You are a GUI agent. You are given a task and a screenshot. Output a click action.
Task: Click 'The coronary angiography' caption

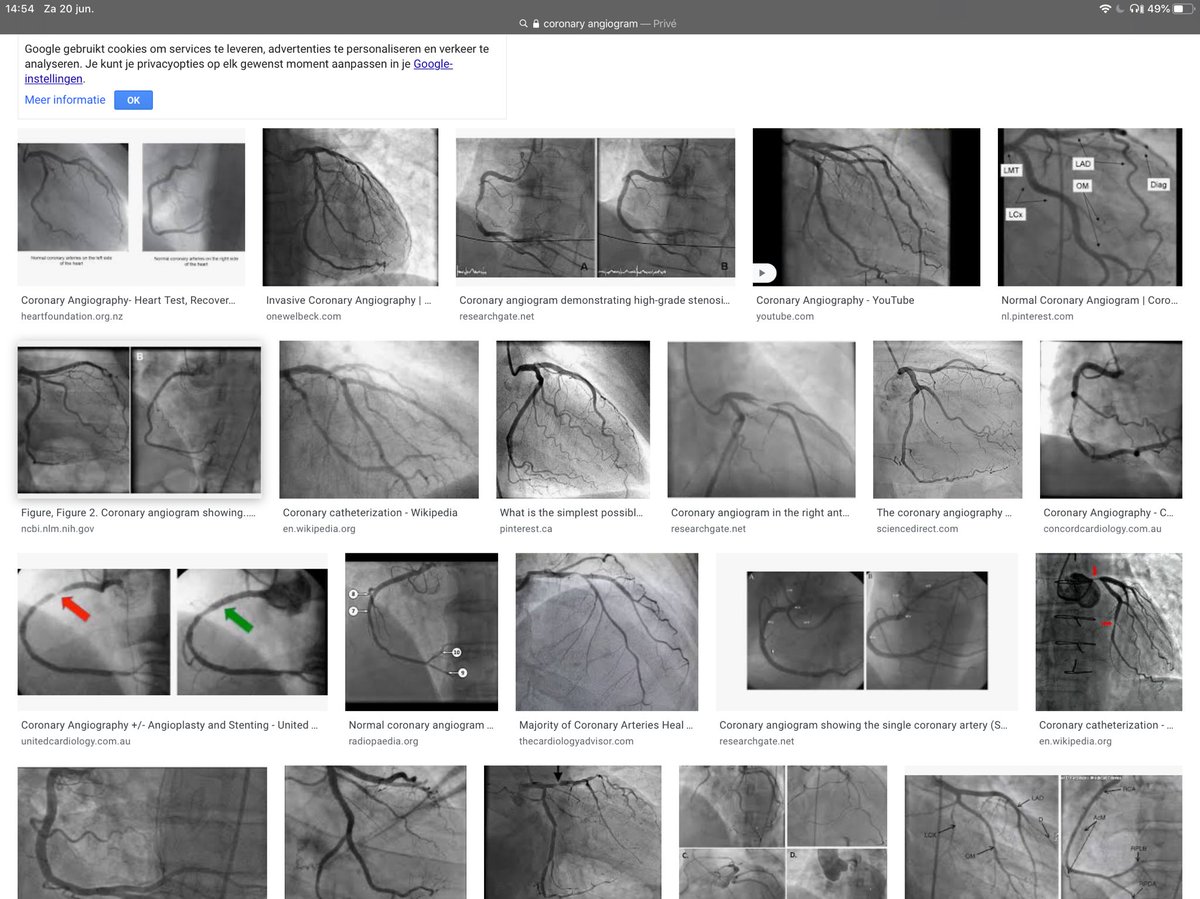(945, 513)
